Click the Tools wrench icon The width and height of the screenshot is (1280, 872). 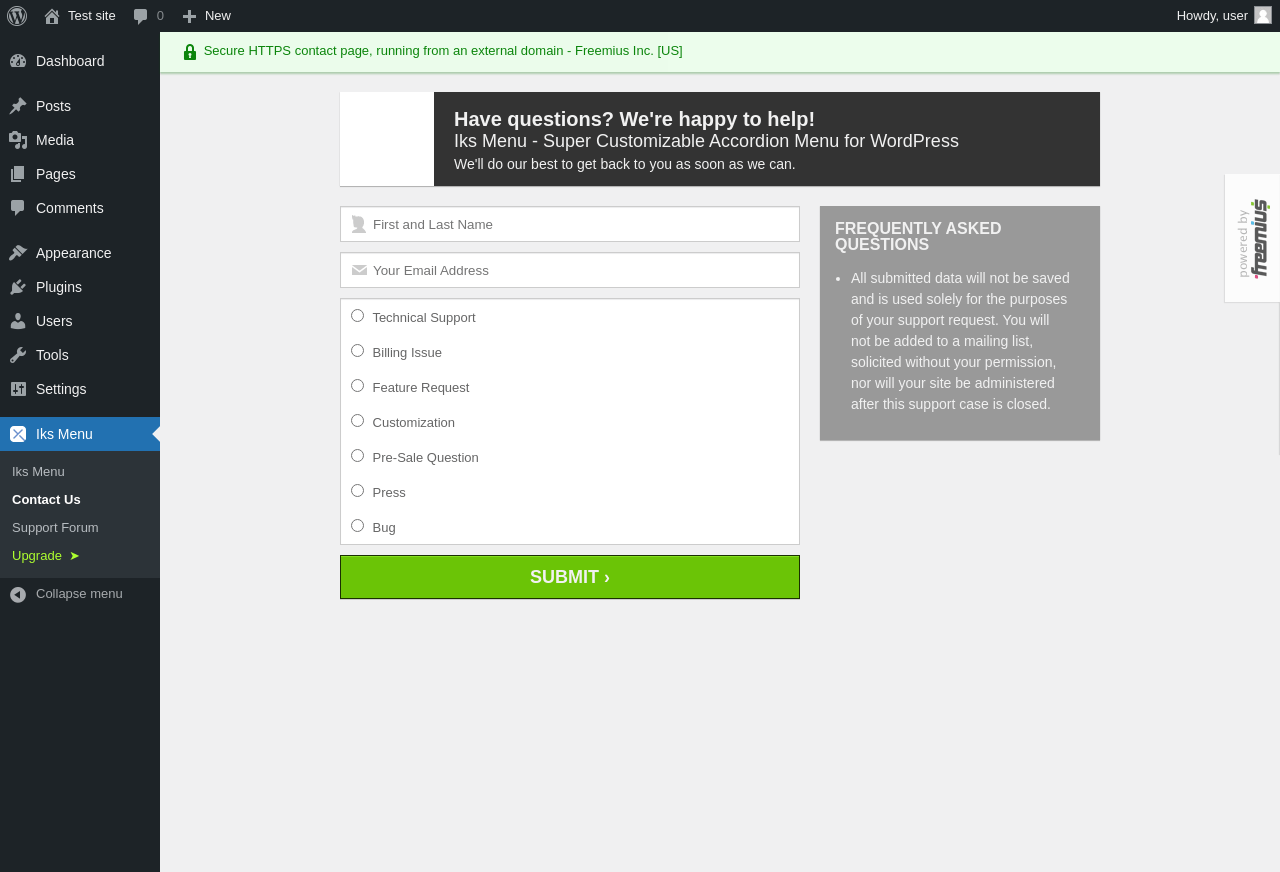pyautogui.click(x=18, y=355)
